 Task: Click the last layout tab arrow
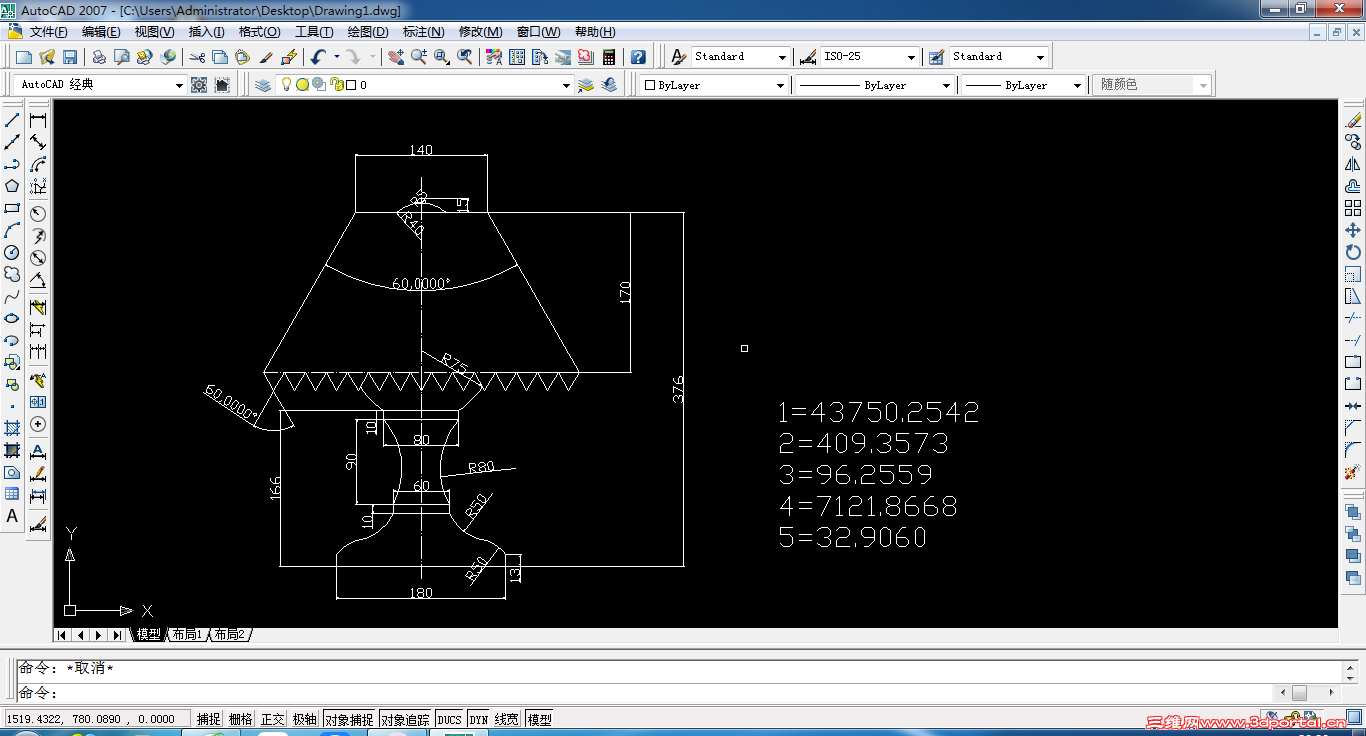(117, 635)
